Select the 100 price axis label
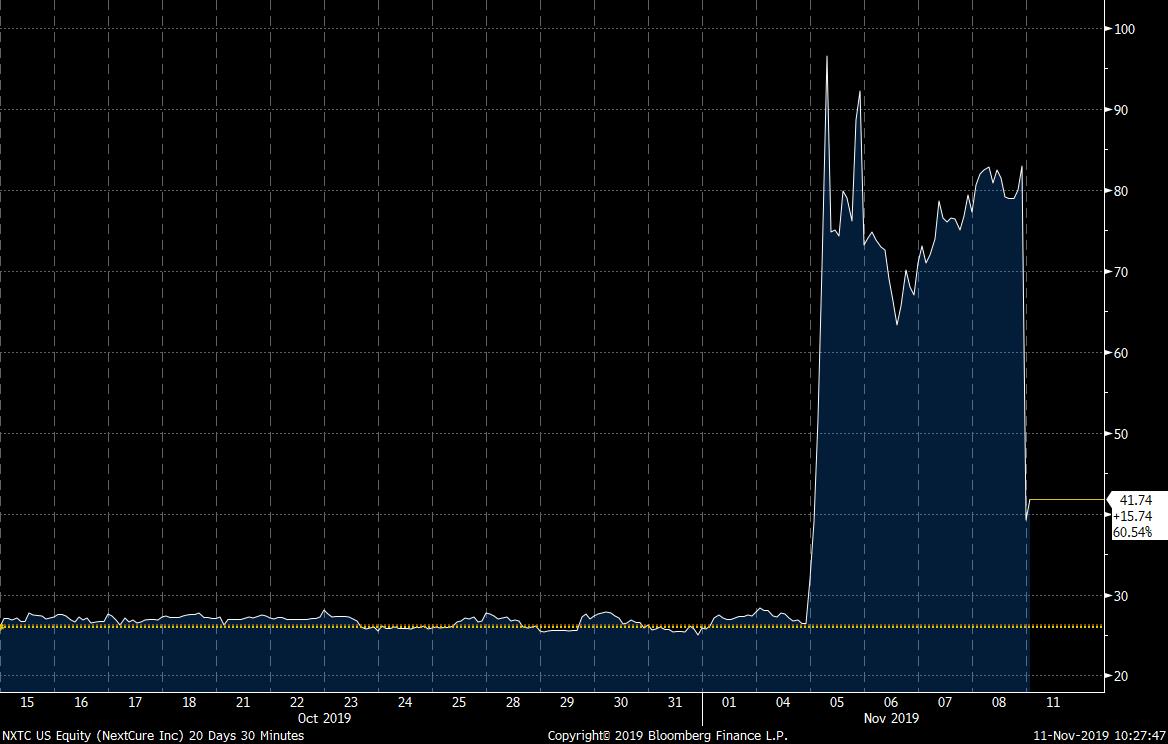 pos(1124,29)
